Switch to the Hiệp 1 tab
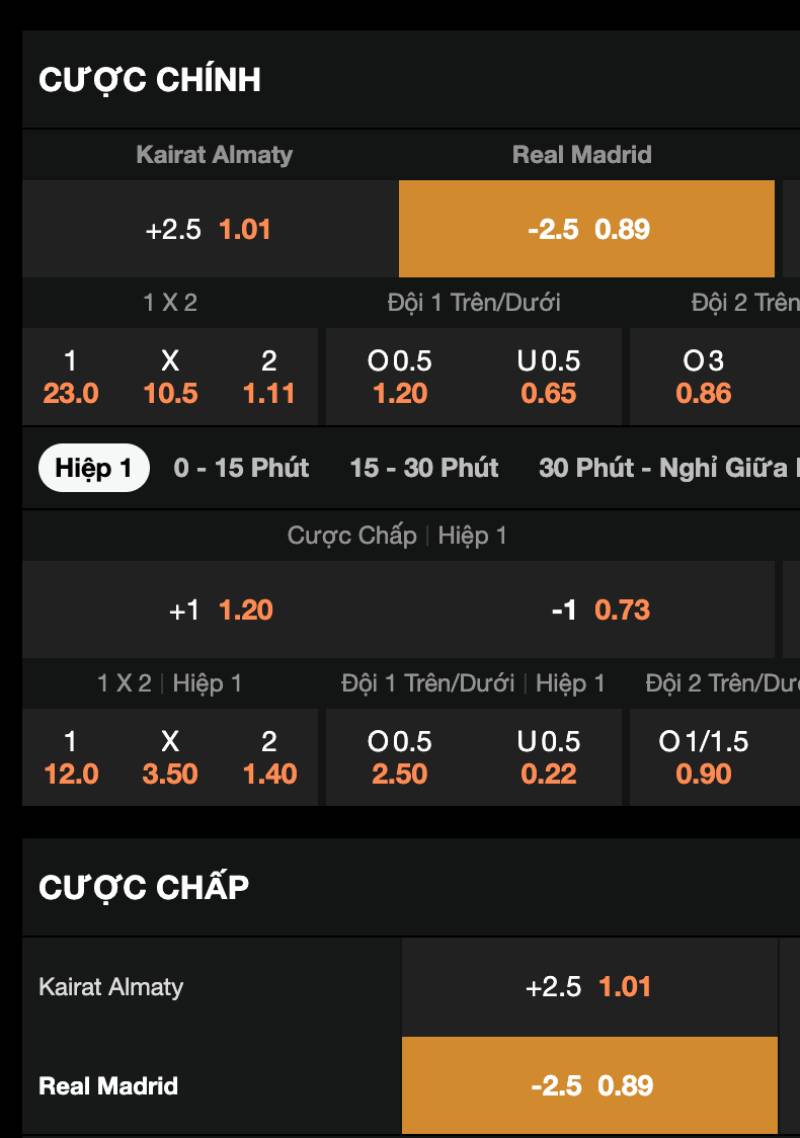 coord(94,468)
